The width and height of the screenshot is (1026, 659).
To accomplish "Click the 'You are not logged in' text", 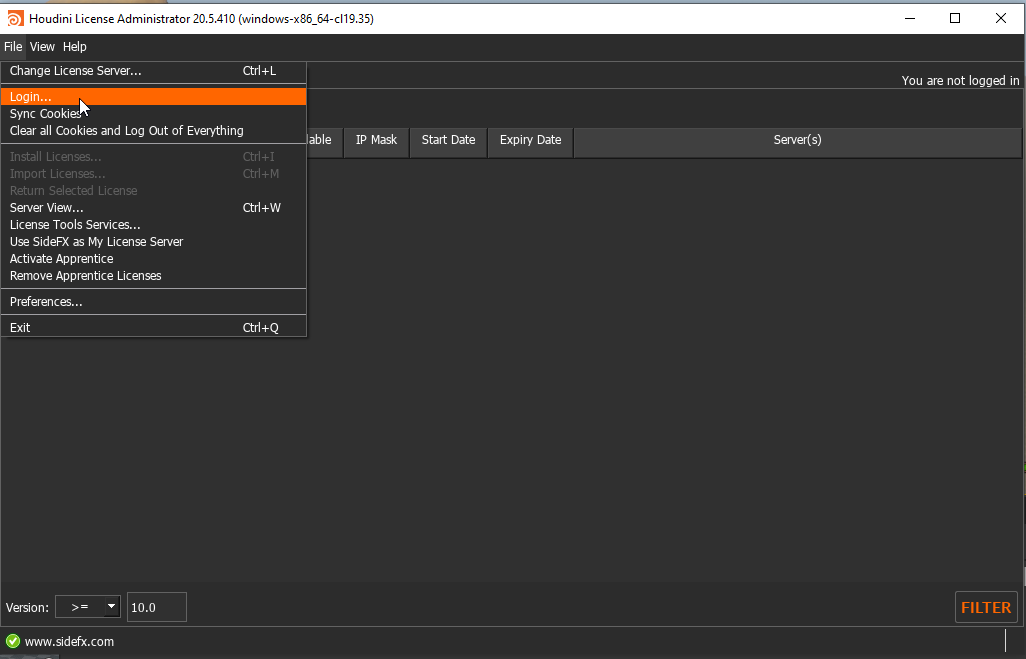I will (960, 80).
